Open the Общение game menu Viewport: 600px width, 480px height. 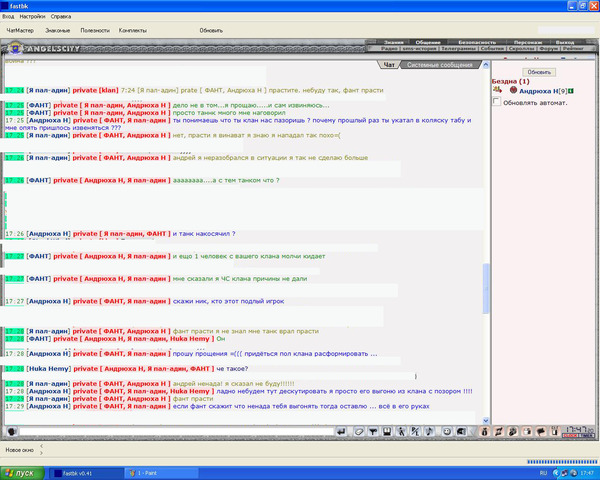(428, 42)
